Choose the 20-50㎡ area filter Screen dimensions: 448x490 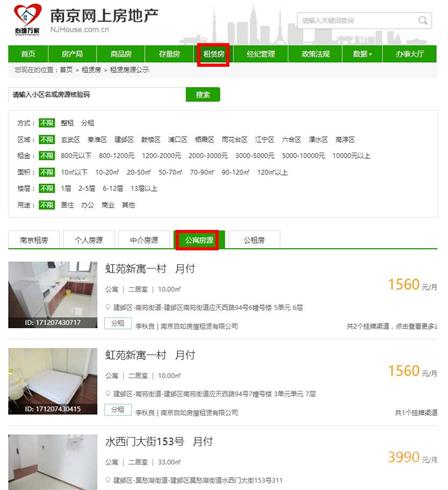[x=138, y=172]
